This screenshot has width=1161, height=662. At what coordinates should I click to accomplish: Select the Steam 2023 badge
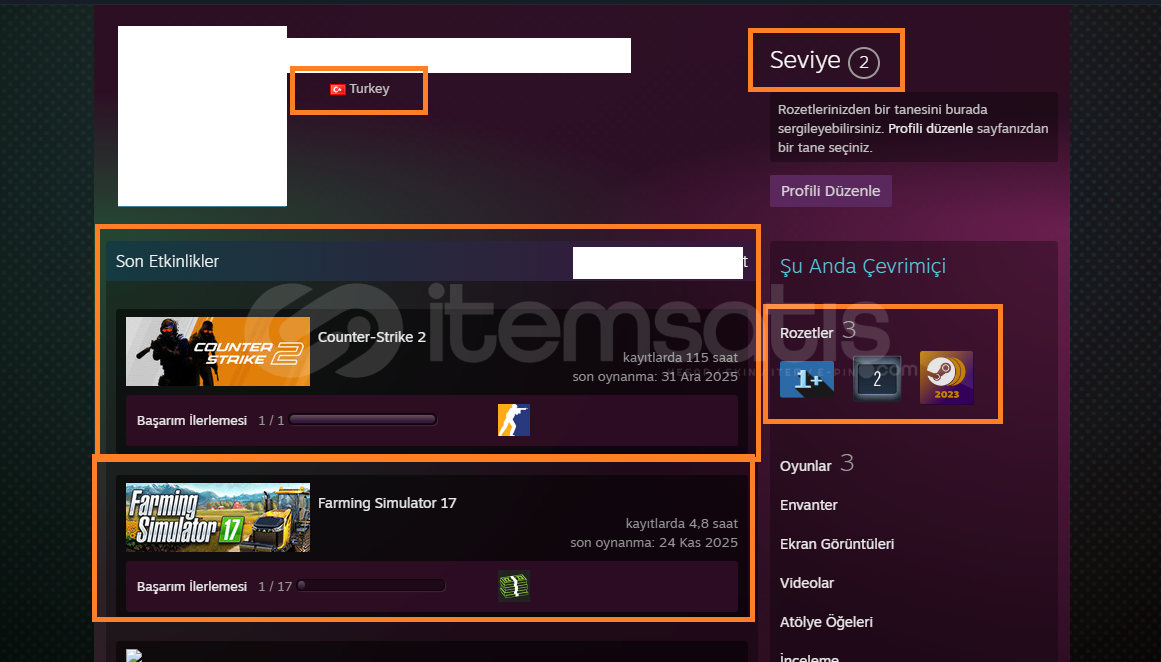click(x=946, y=378)
